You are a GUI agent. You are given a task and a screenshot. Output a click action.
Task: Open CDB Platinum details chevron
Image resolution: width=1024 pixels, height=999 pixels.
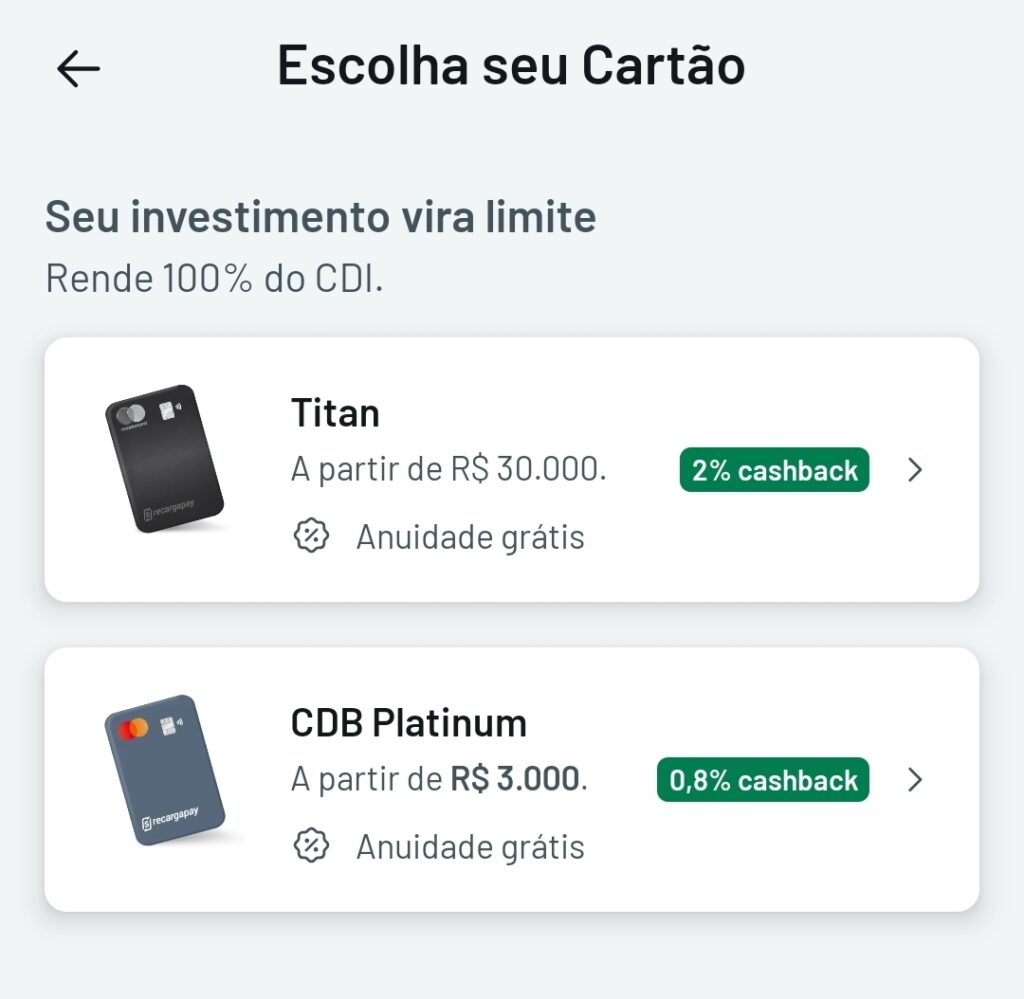click(915, 780)
